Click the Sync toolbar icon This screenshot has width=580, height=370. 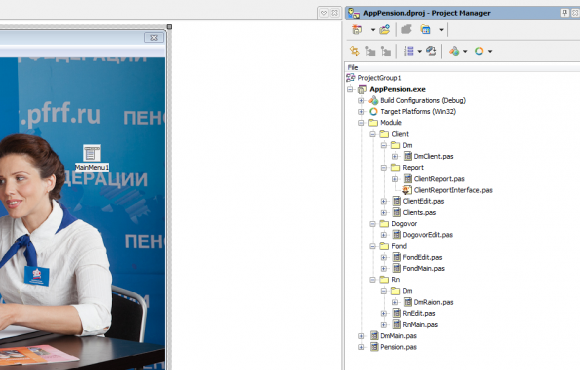point(355,51)
